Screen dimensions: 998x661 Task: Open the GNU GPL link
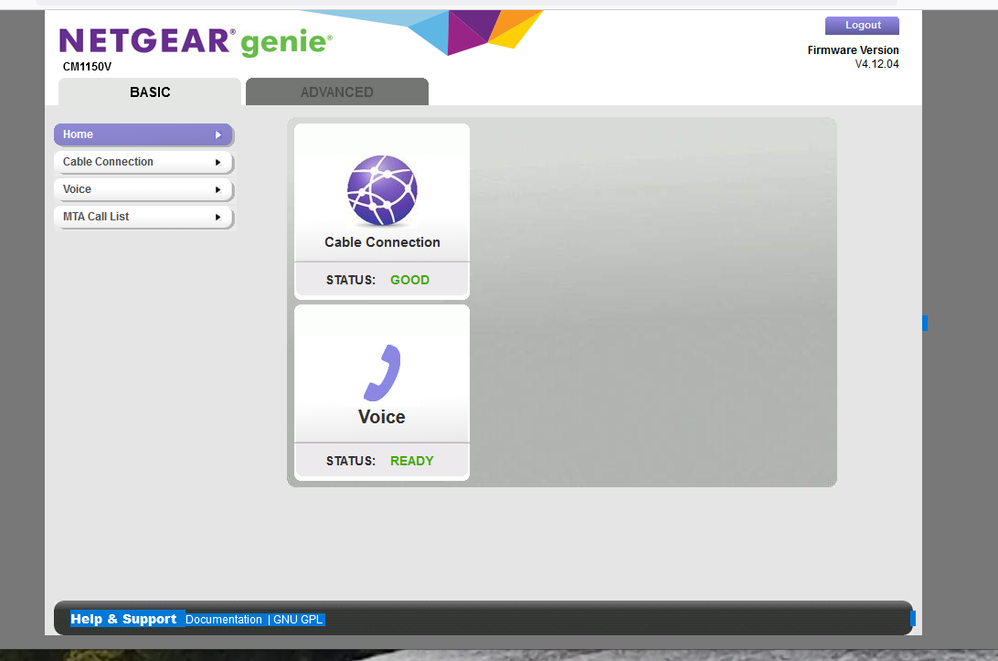298,620
